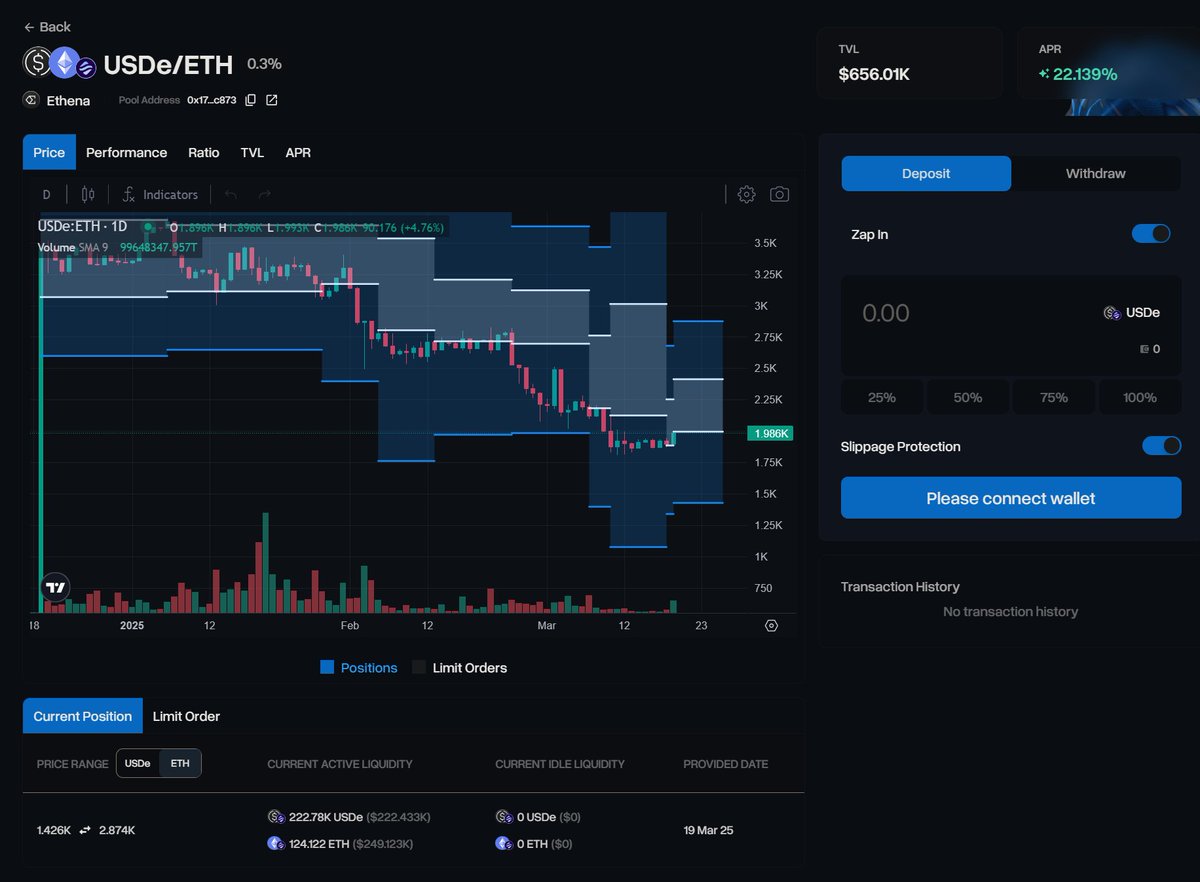This screenshot has width=1200, height=882.
Task: Click the USDe/ETH pair token logos
Action: pyautogui.click(x=59, y=64)
